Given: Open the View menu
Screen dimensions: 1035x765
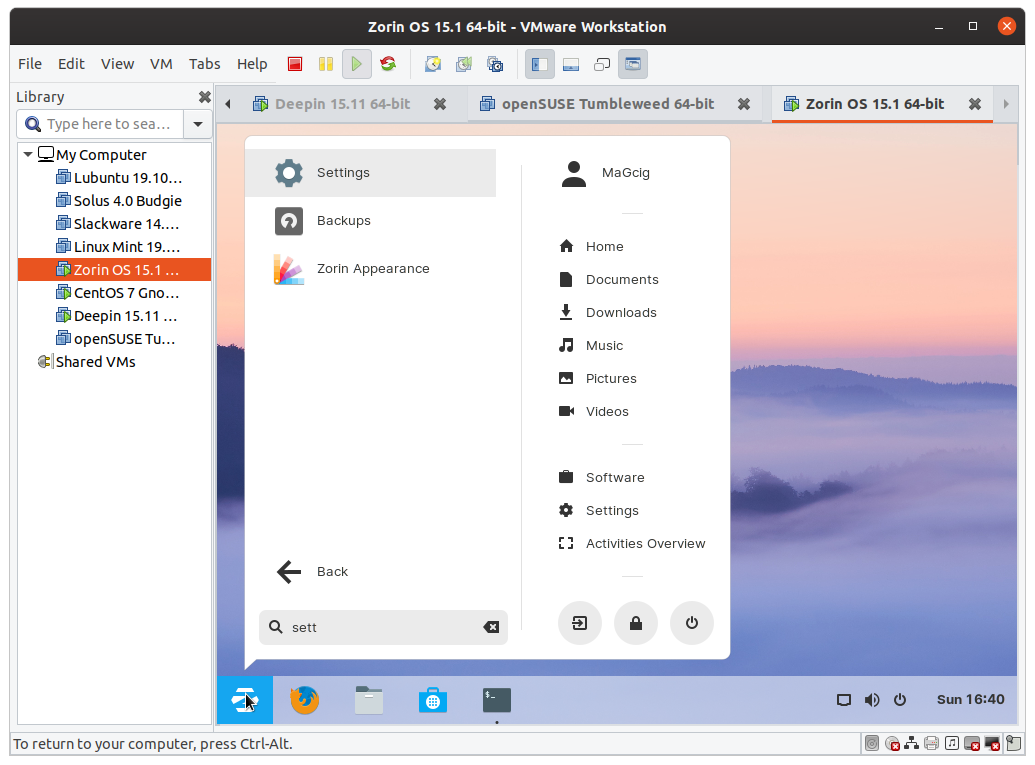Looking at the screenshot, I should point(117,64).
